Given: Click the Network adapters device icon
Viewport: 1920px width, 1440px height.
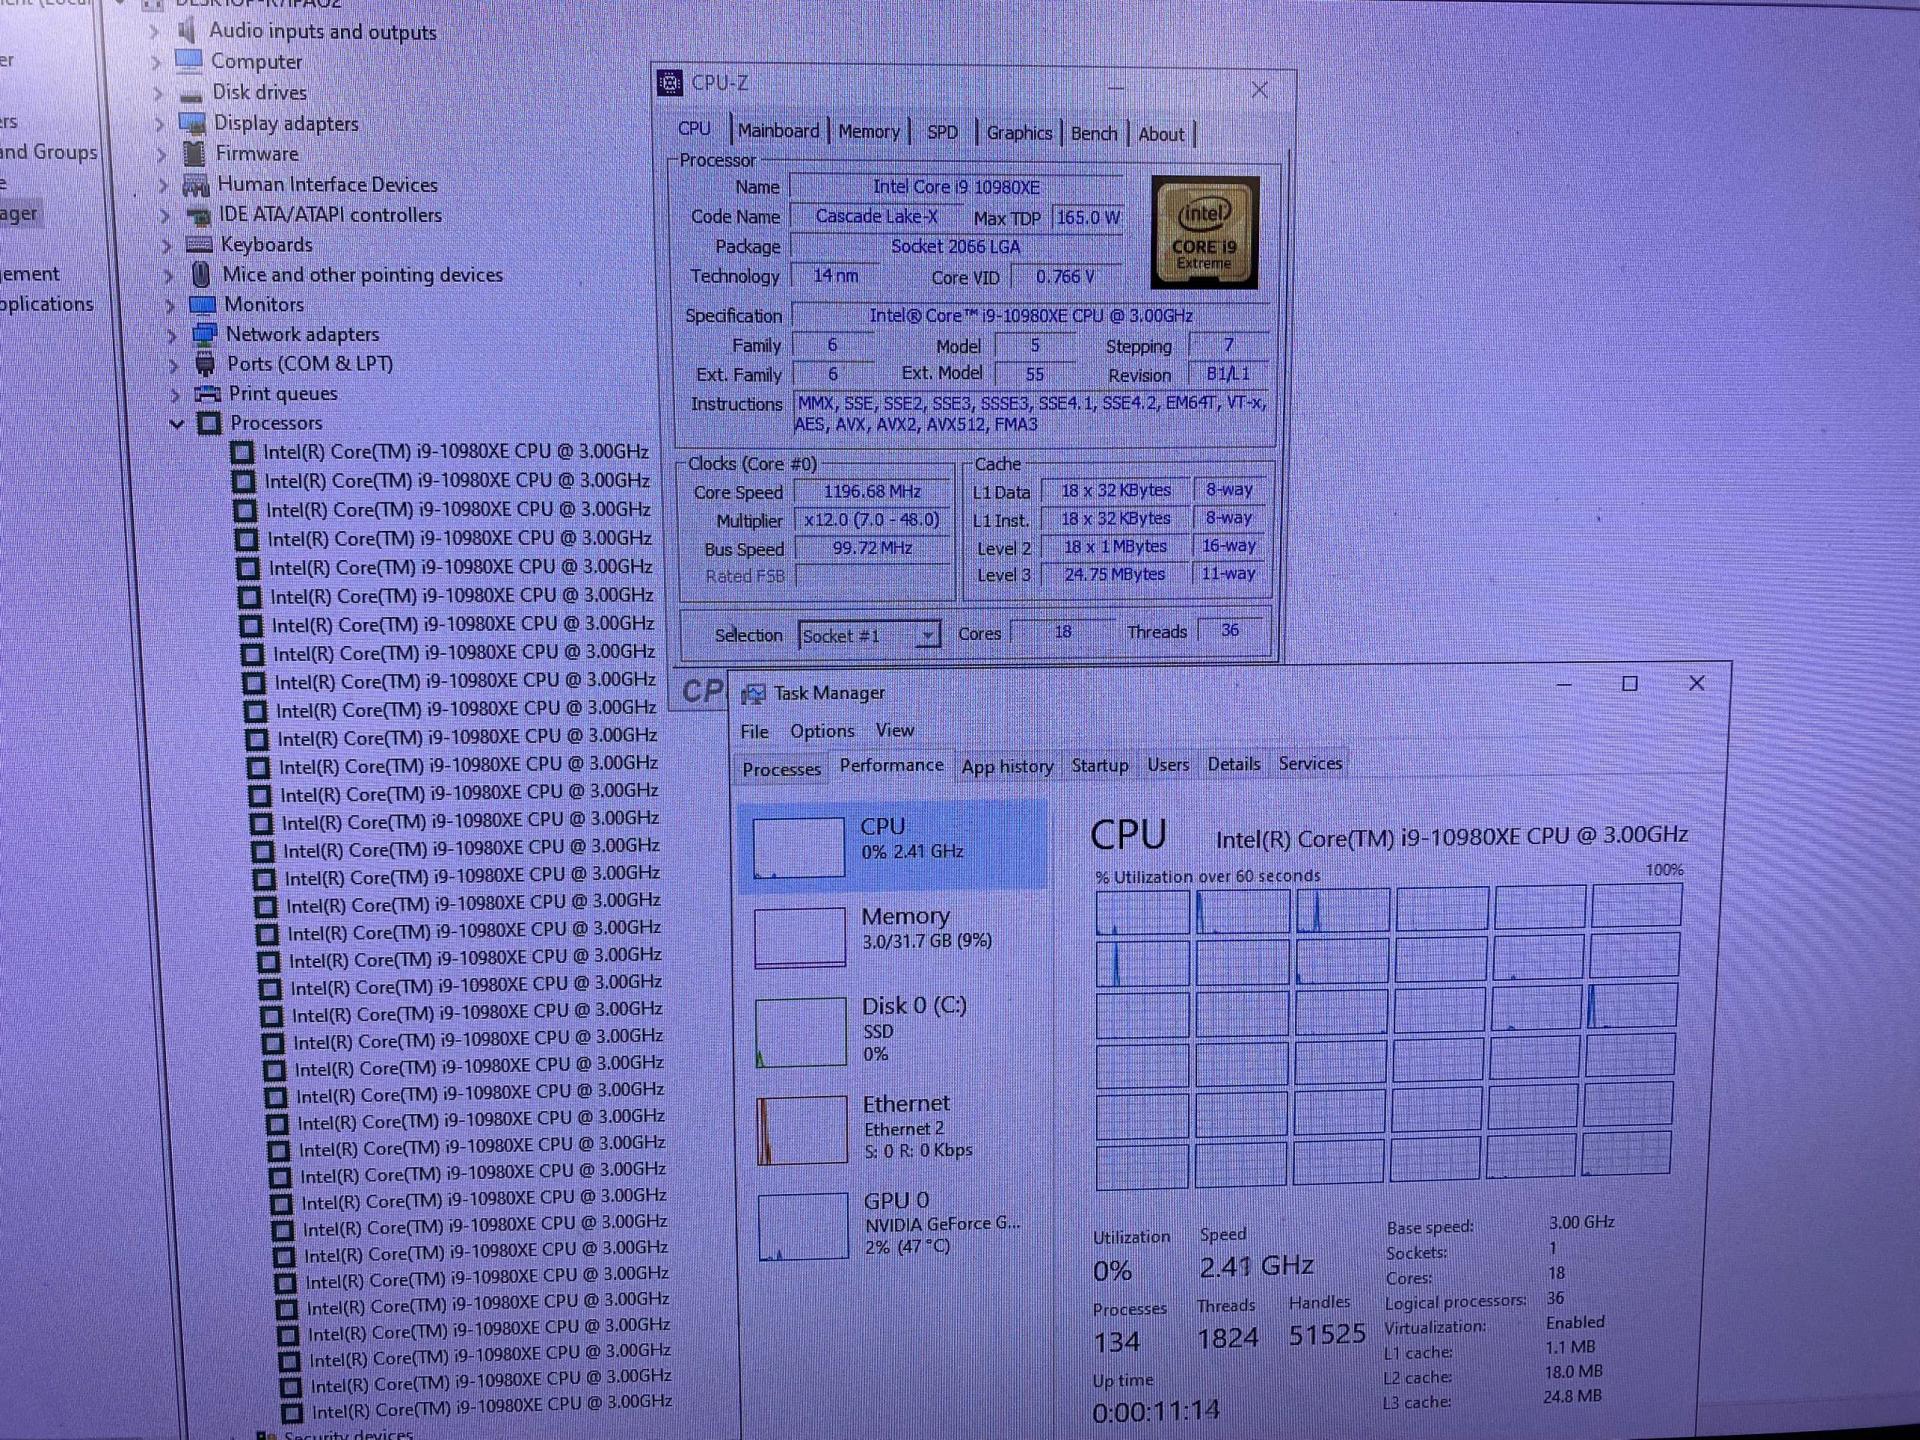Looking at the screenshot, I should click(x=205, y=334).
